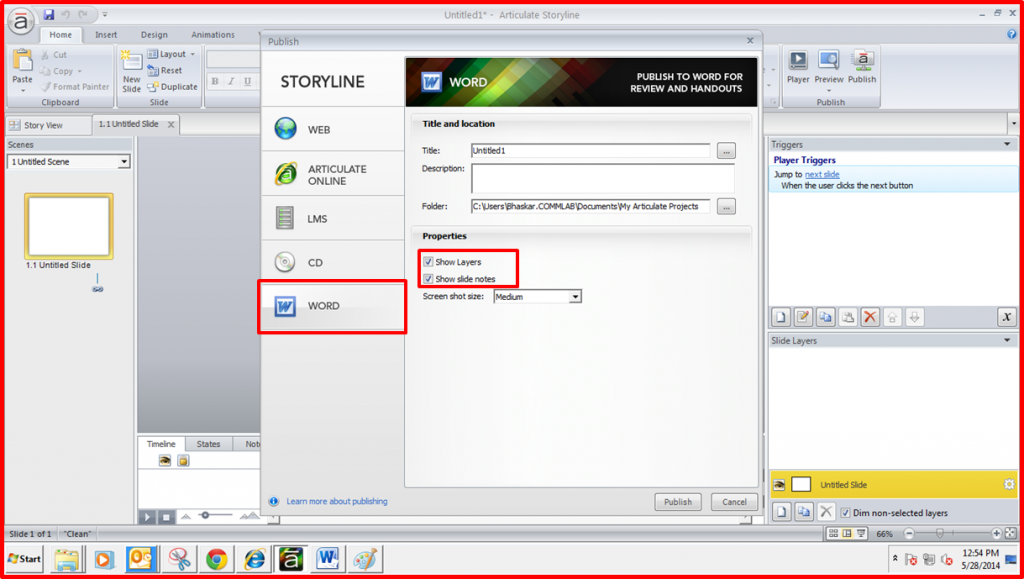Screen dimensions: 1024x579
Task: Stop the timeline playback
Action: click(166, 517)
